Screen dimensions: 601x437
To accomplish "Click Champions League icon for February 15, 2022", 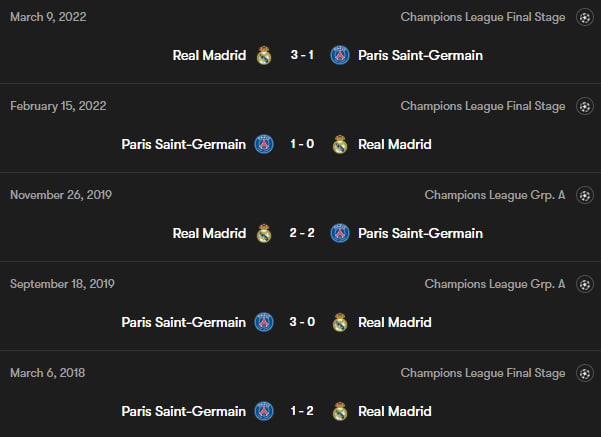I will point(585,106).
